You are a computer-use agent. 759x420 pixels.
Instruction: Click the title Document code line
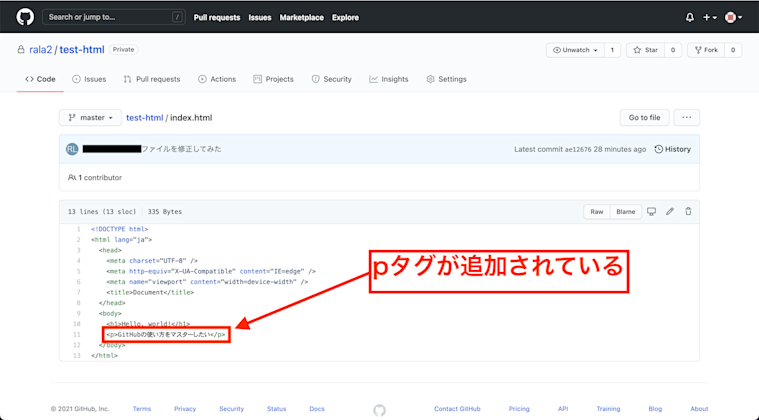tap(150, 292)
